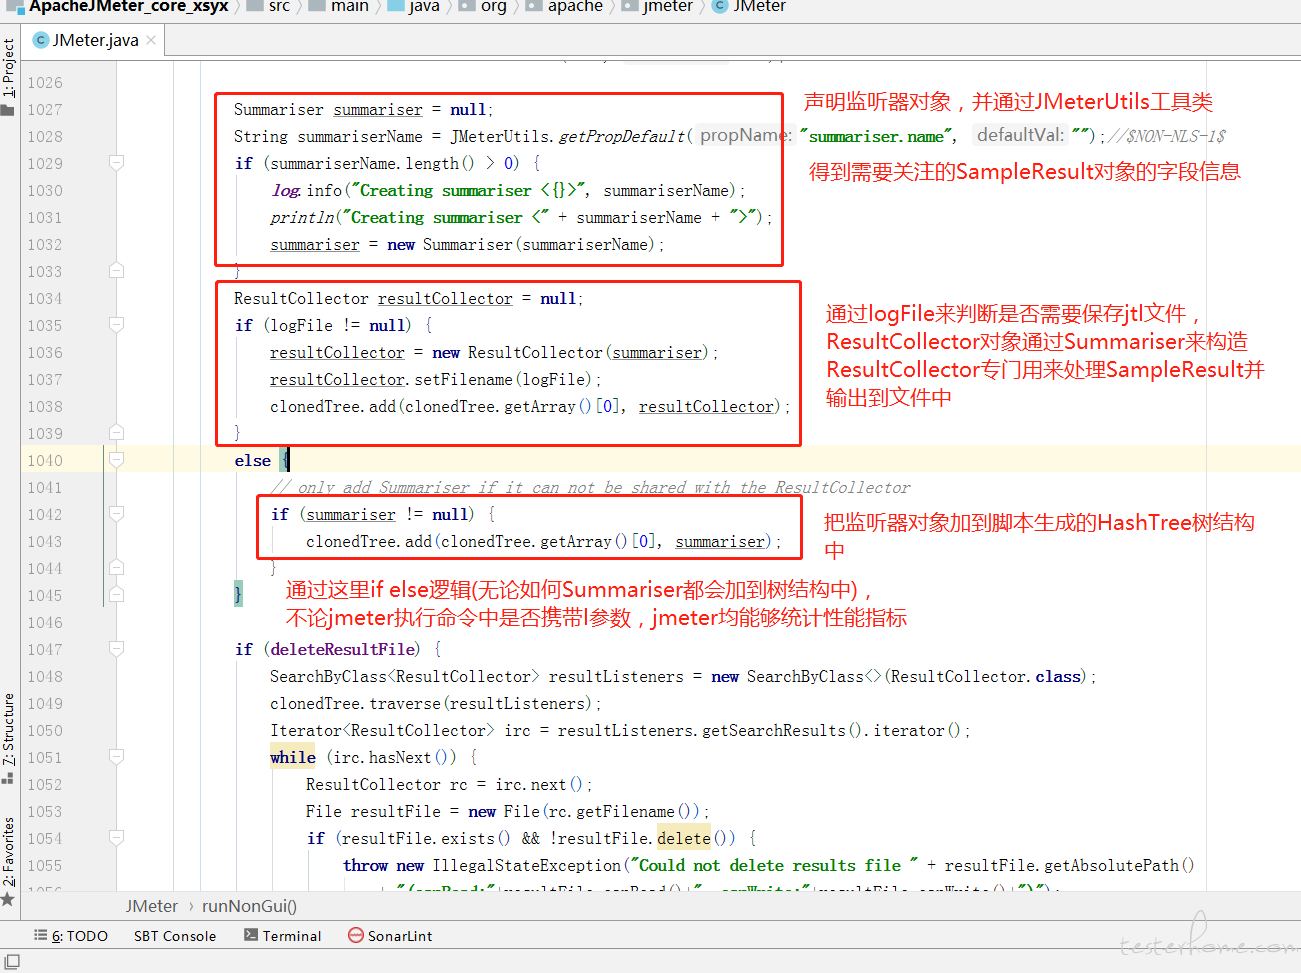The image size is (1301, 973).
Task: Click the "defaultVal:" parameter hint on line 1028
Action: click(x=1020, y=135)
